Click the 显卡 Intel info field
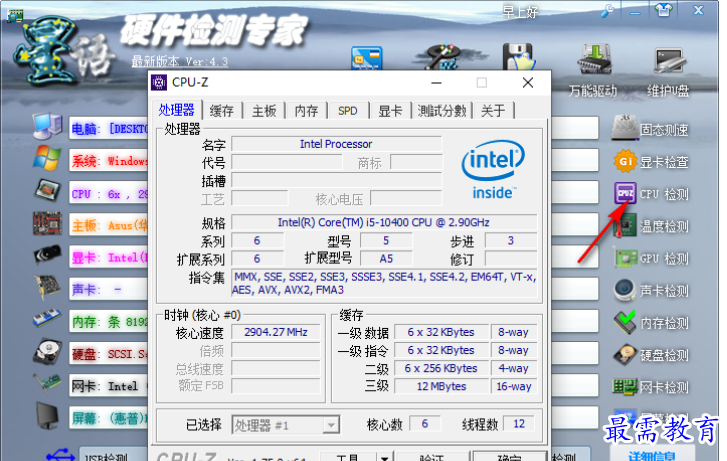The width and height of the screenshot is (727, 461). (109, 257)
